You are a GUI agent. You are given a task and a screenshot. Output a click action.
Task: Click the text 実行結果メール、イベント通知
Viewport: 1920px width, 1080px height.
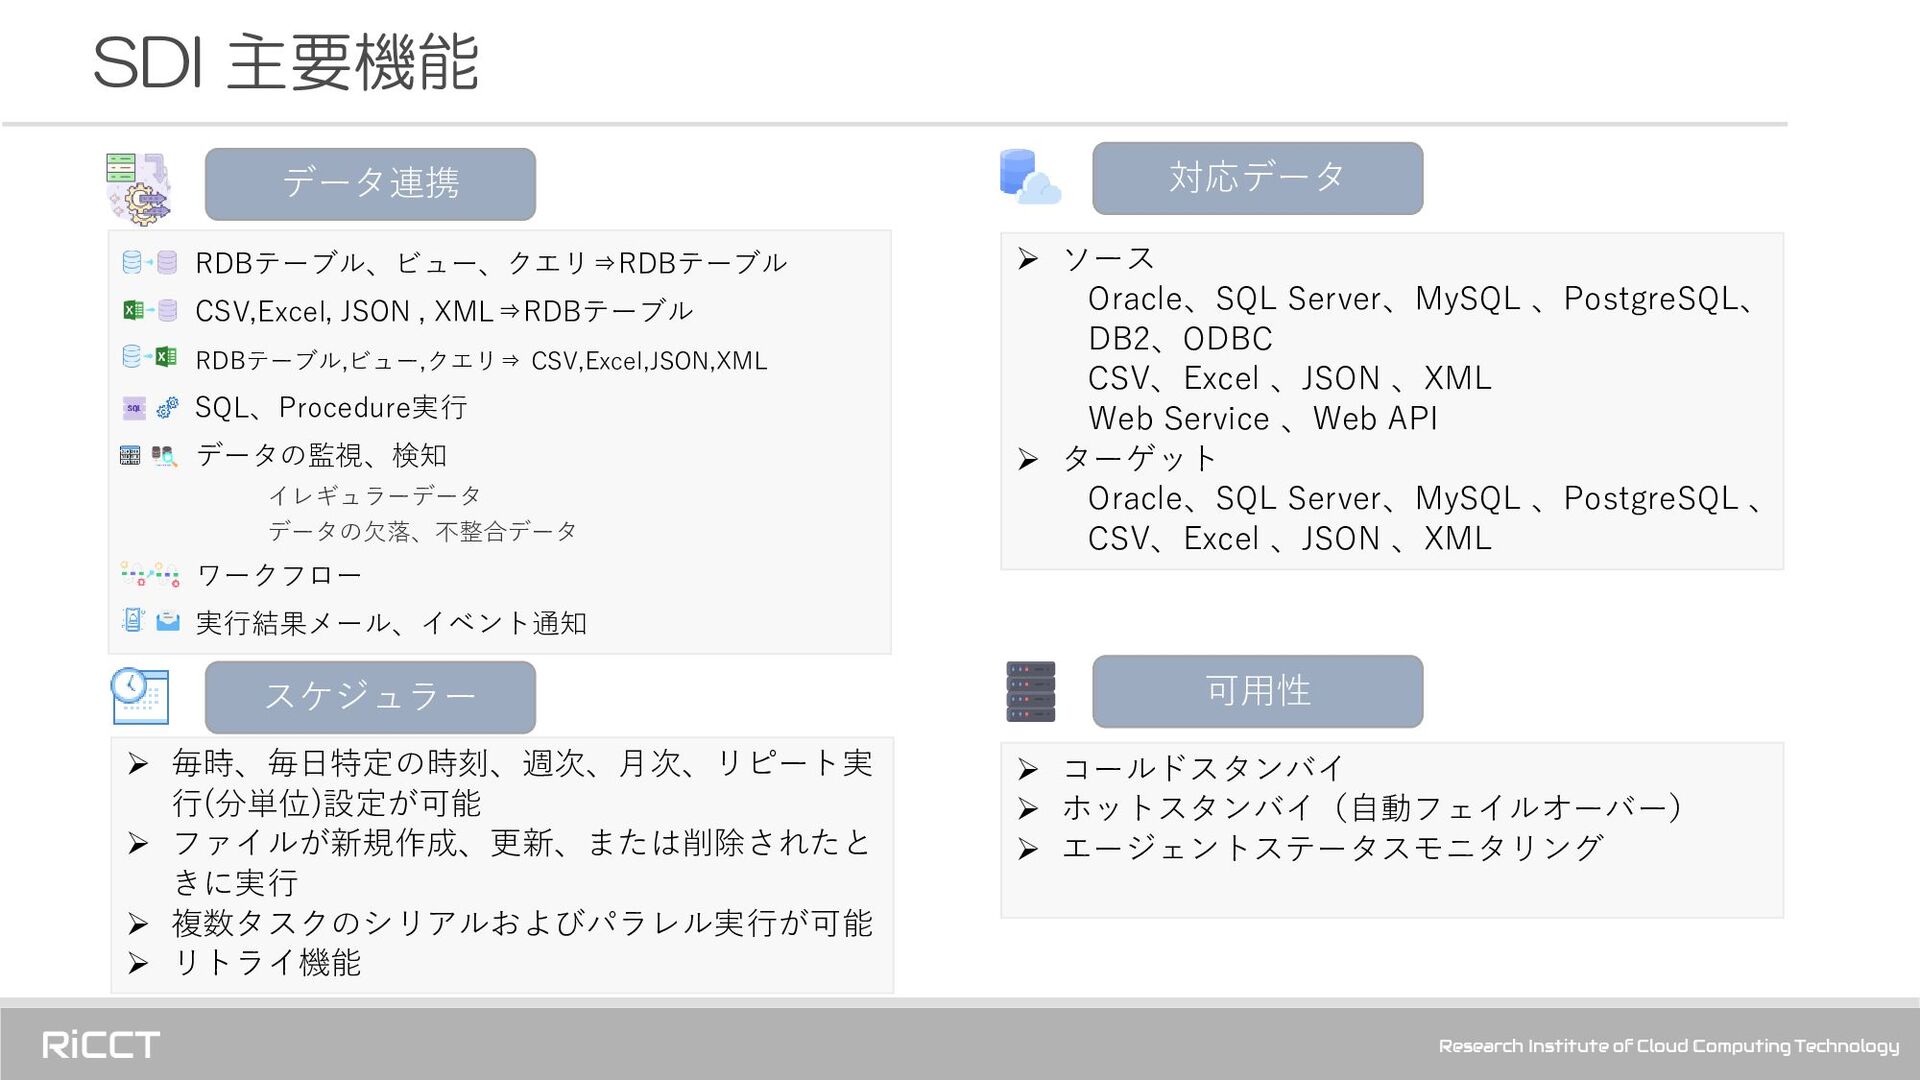coord(391,623)
